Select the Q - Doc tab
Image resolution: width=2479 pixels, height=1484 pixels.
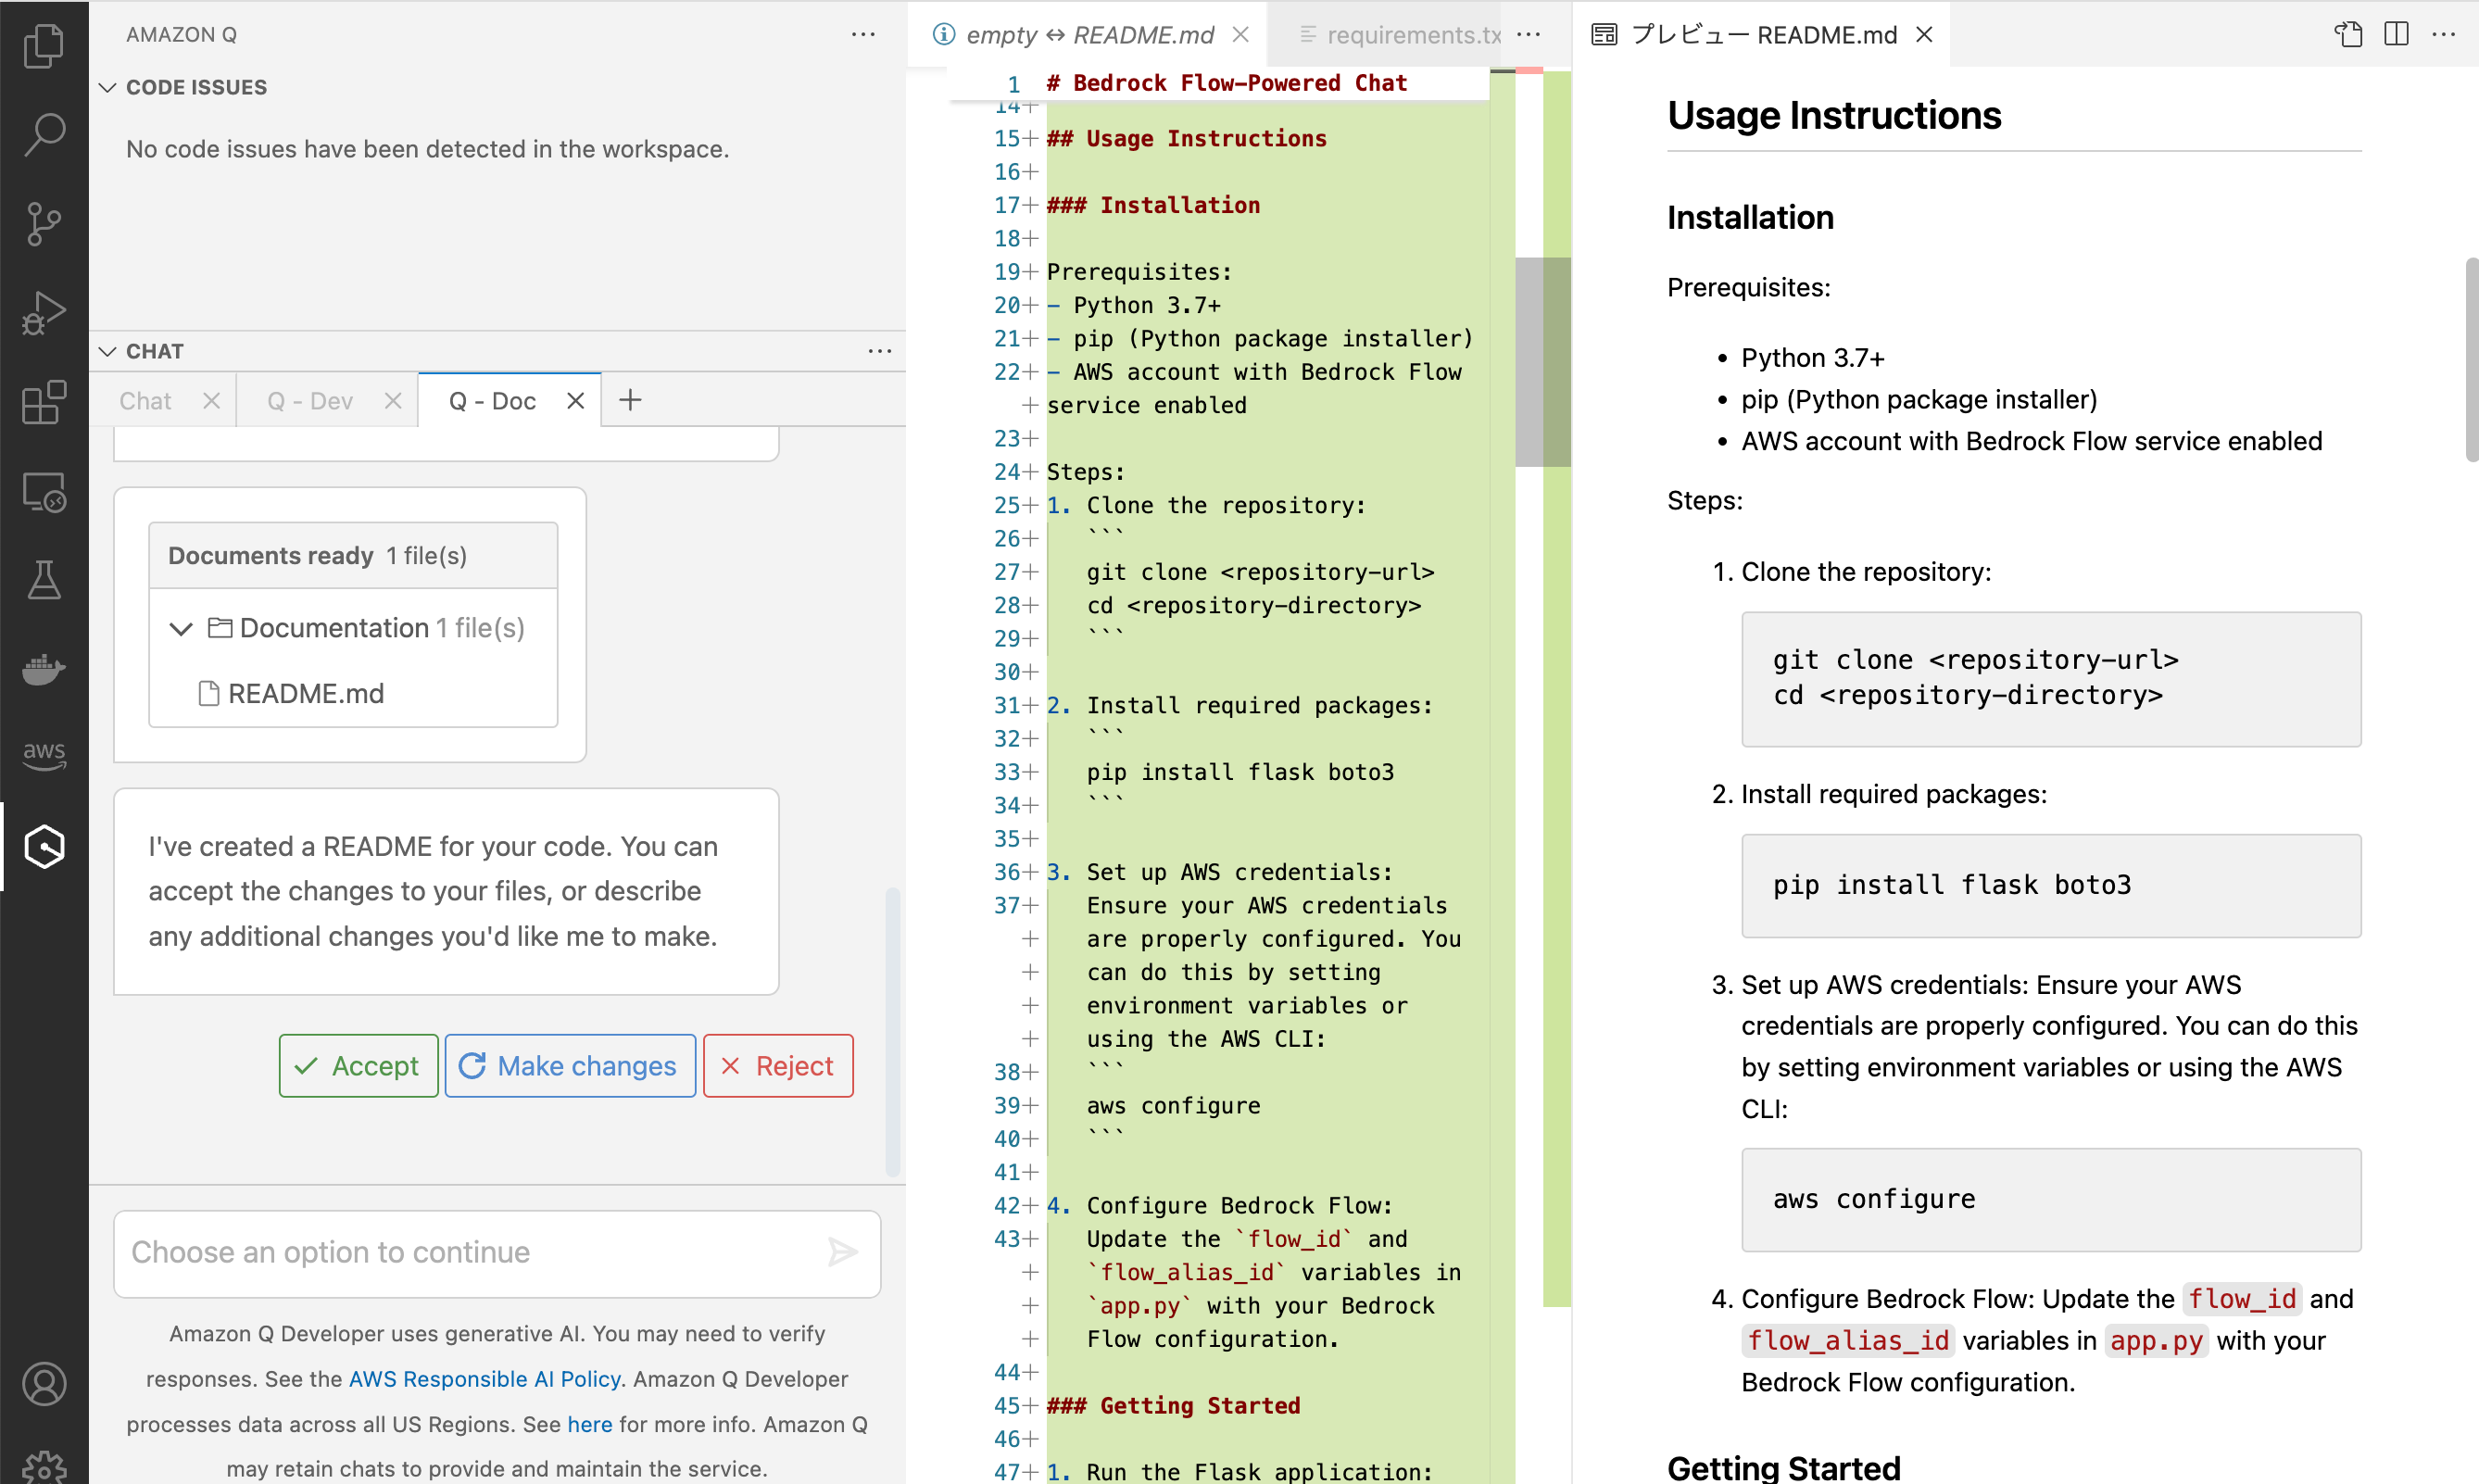pos(492,400)
